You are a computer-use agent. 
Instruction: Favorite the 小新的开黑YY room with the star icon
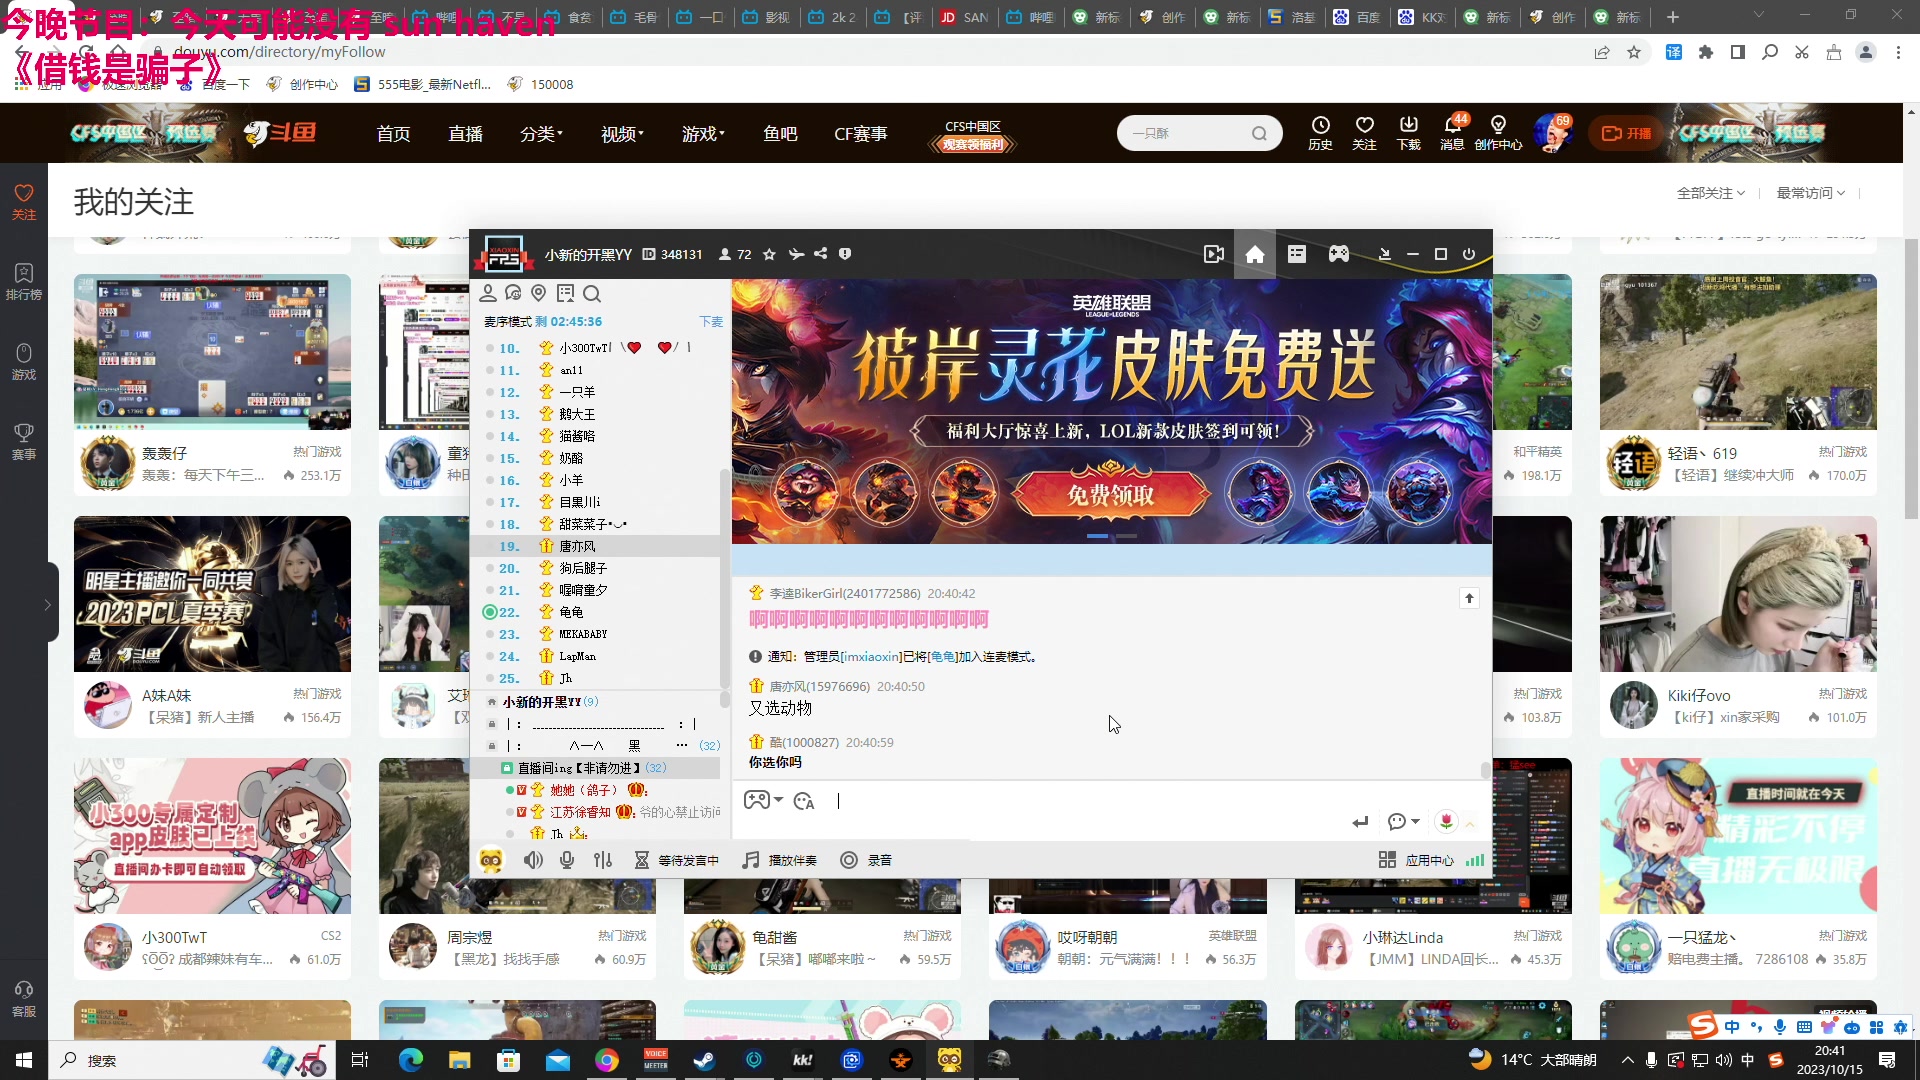coord(769,254)
